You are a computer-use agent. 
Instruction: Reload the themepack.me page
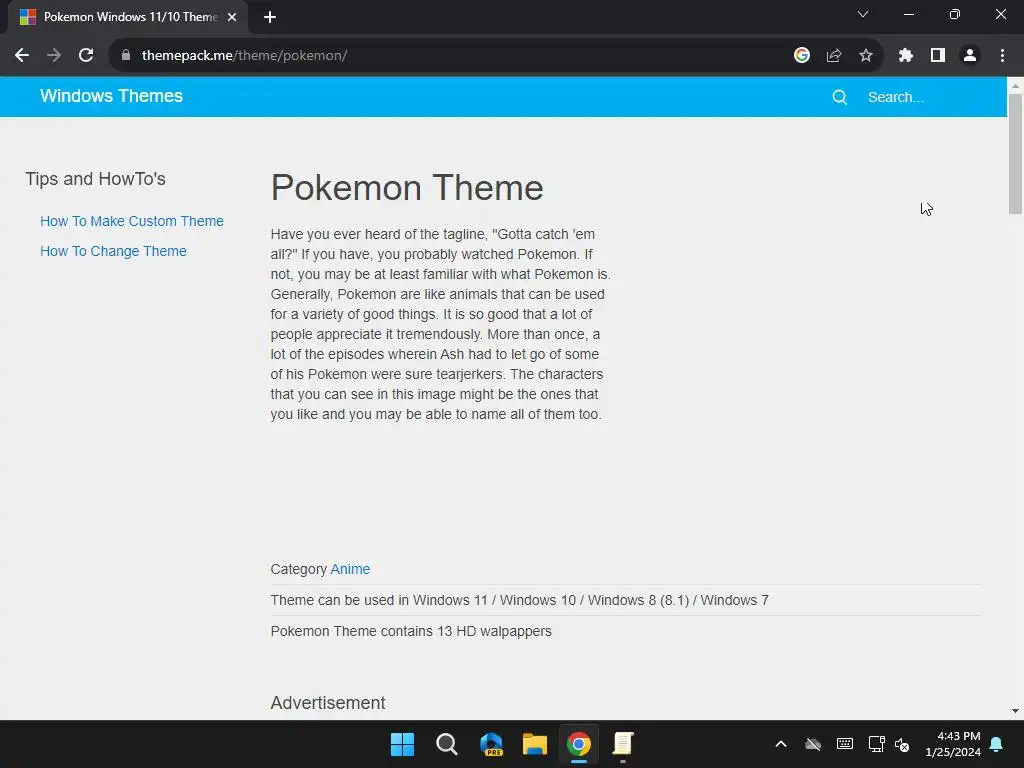tap(86, 56)
